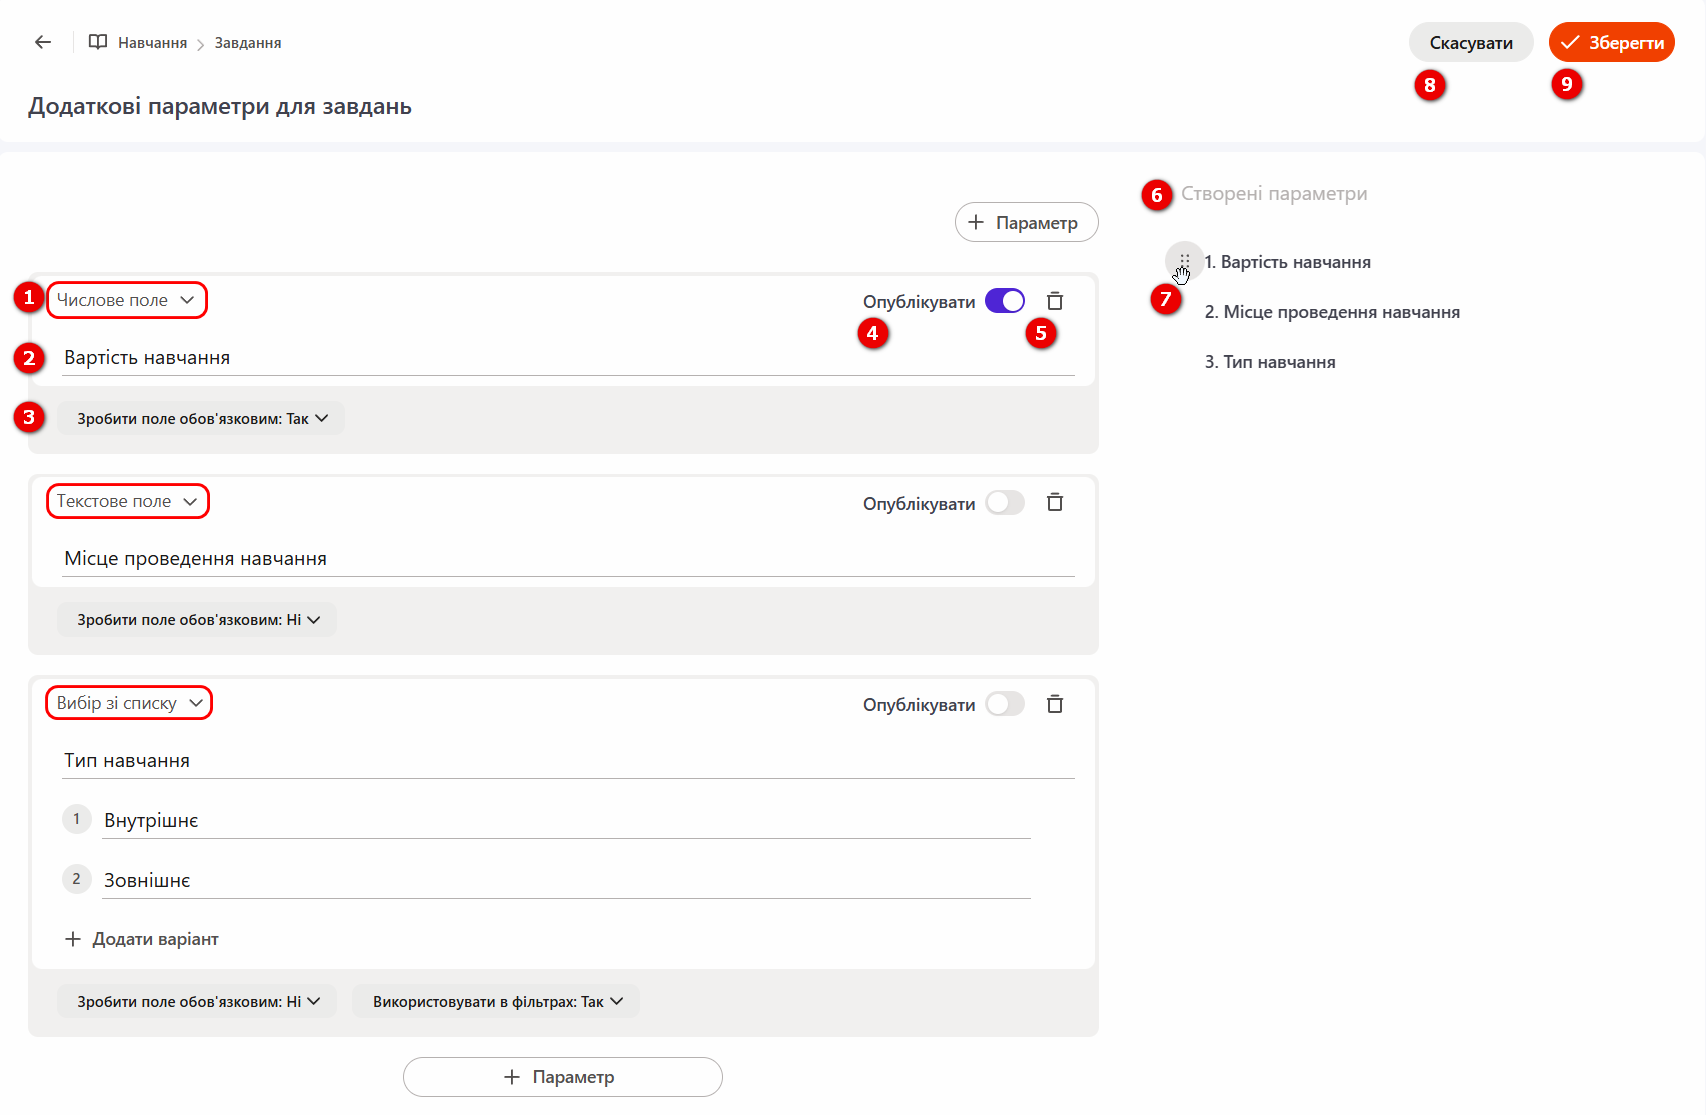
Task: Open the Текстове поле type dropdown
Action: click(127, 501)
